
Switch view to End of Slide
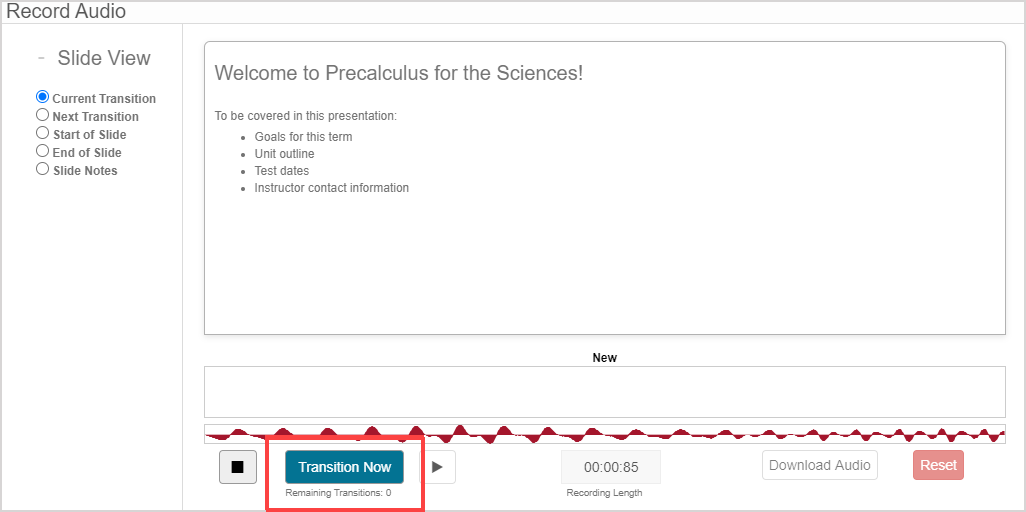pos(43,152)
